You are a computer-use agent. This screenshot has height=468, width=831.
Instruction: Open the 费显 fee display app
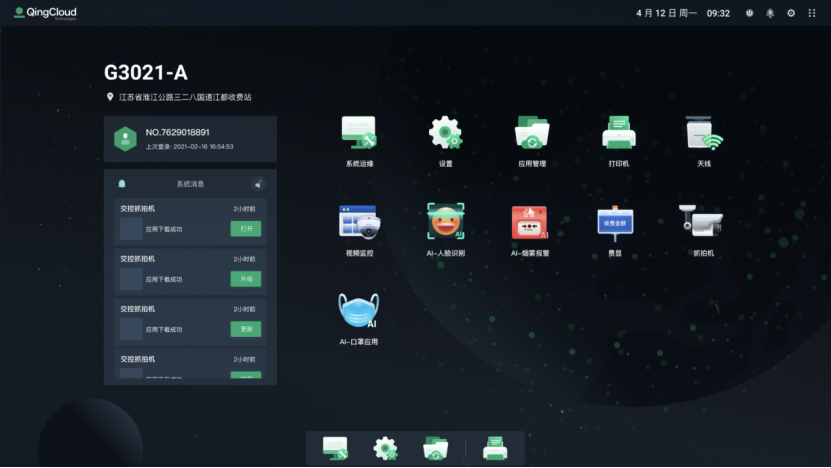(x=615, y=223)
